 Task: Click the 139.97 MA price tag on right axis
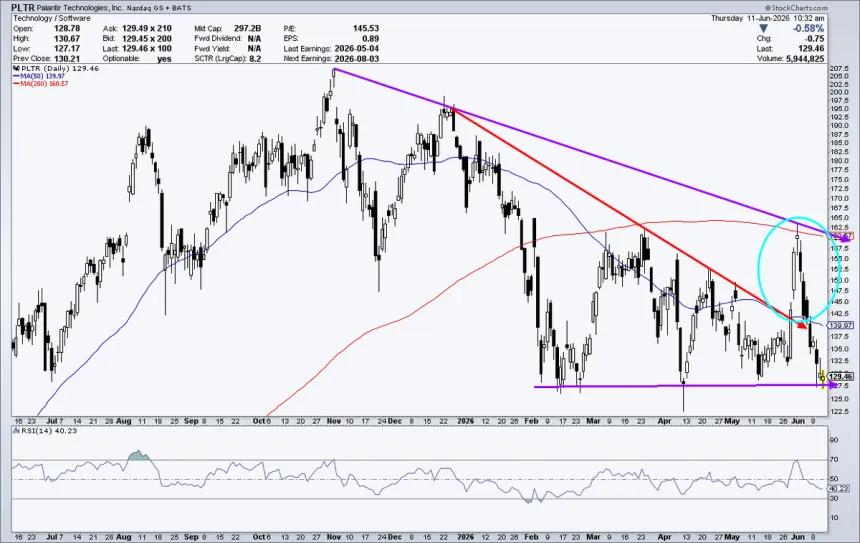[840, 325]
